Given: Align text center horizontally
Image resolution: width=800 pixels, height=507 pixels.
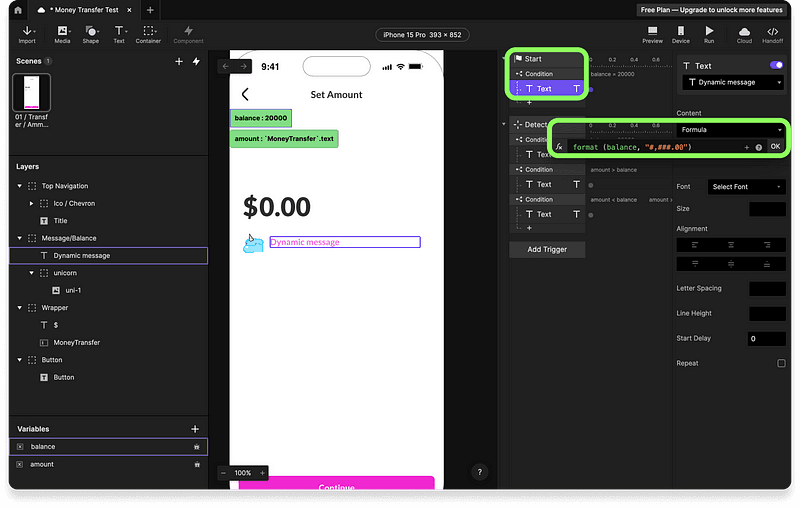Looking at the screenshot, I should (731, 245).
